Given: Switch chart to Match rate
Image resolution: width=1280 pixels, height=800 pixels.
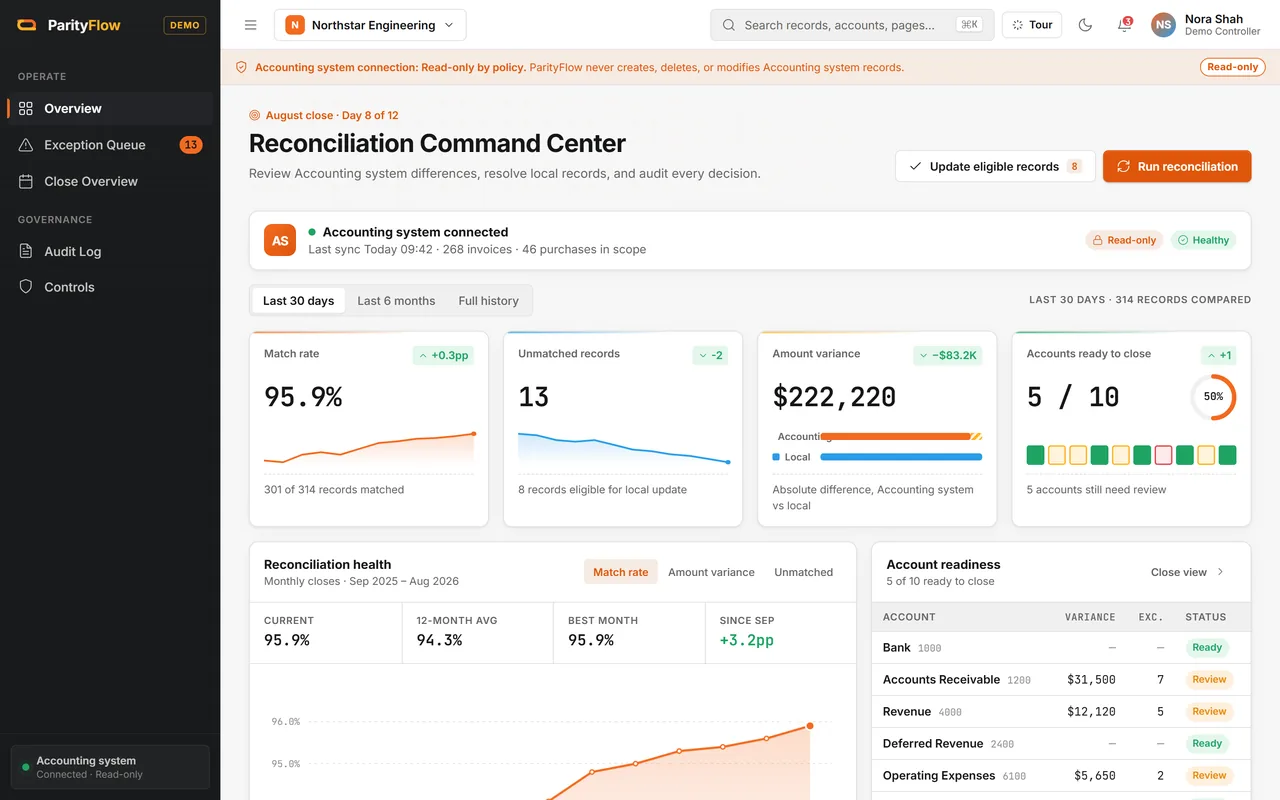Looking at the screenshot, I should (620, 572).
